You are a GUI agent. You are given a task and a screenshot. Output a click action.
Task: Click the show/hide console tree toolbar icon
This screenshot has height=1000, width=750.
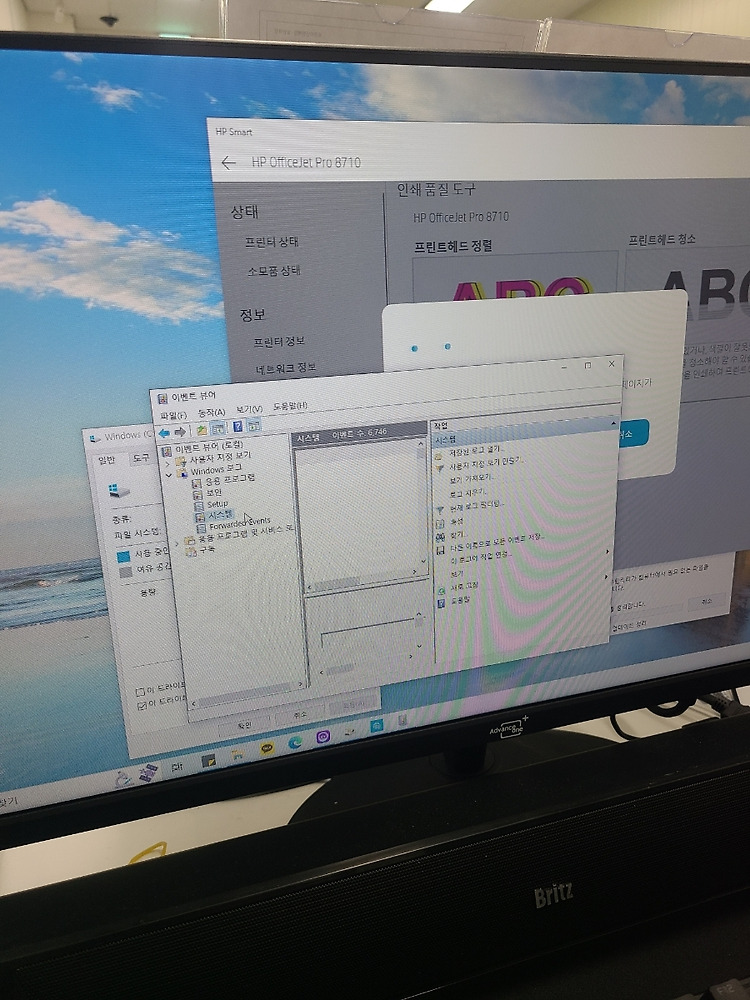point(218,428)
